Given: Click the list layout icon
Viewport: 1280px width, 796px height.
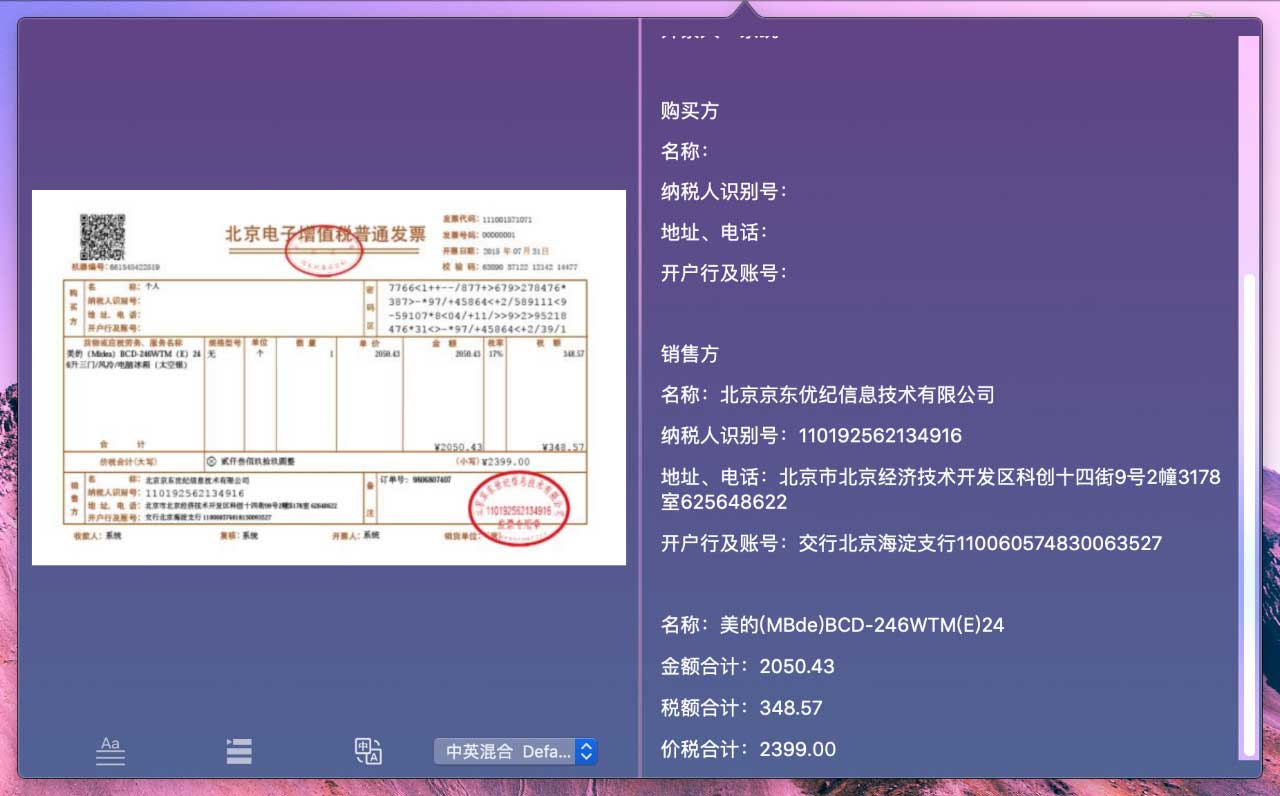Looking at the screenshot, I should 239,751.
